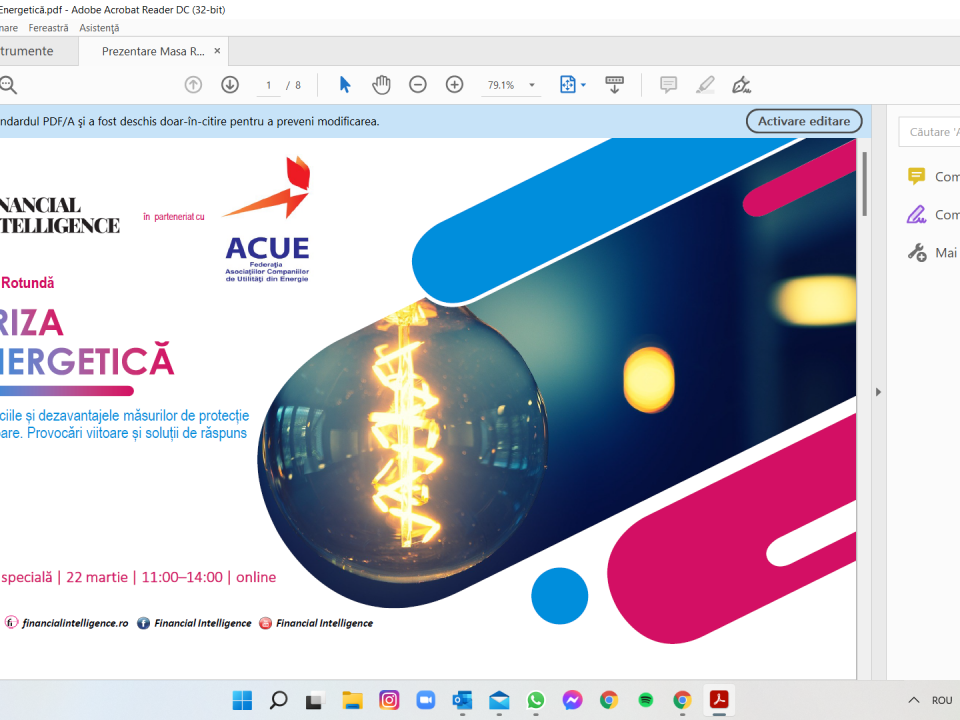960x720 pixels.
Task: Click the page number input field
Action: click(268, 86)
